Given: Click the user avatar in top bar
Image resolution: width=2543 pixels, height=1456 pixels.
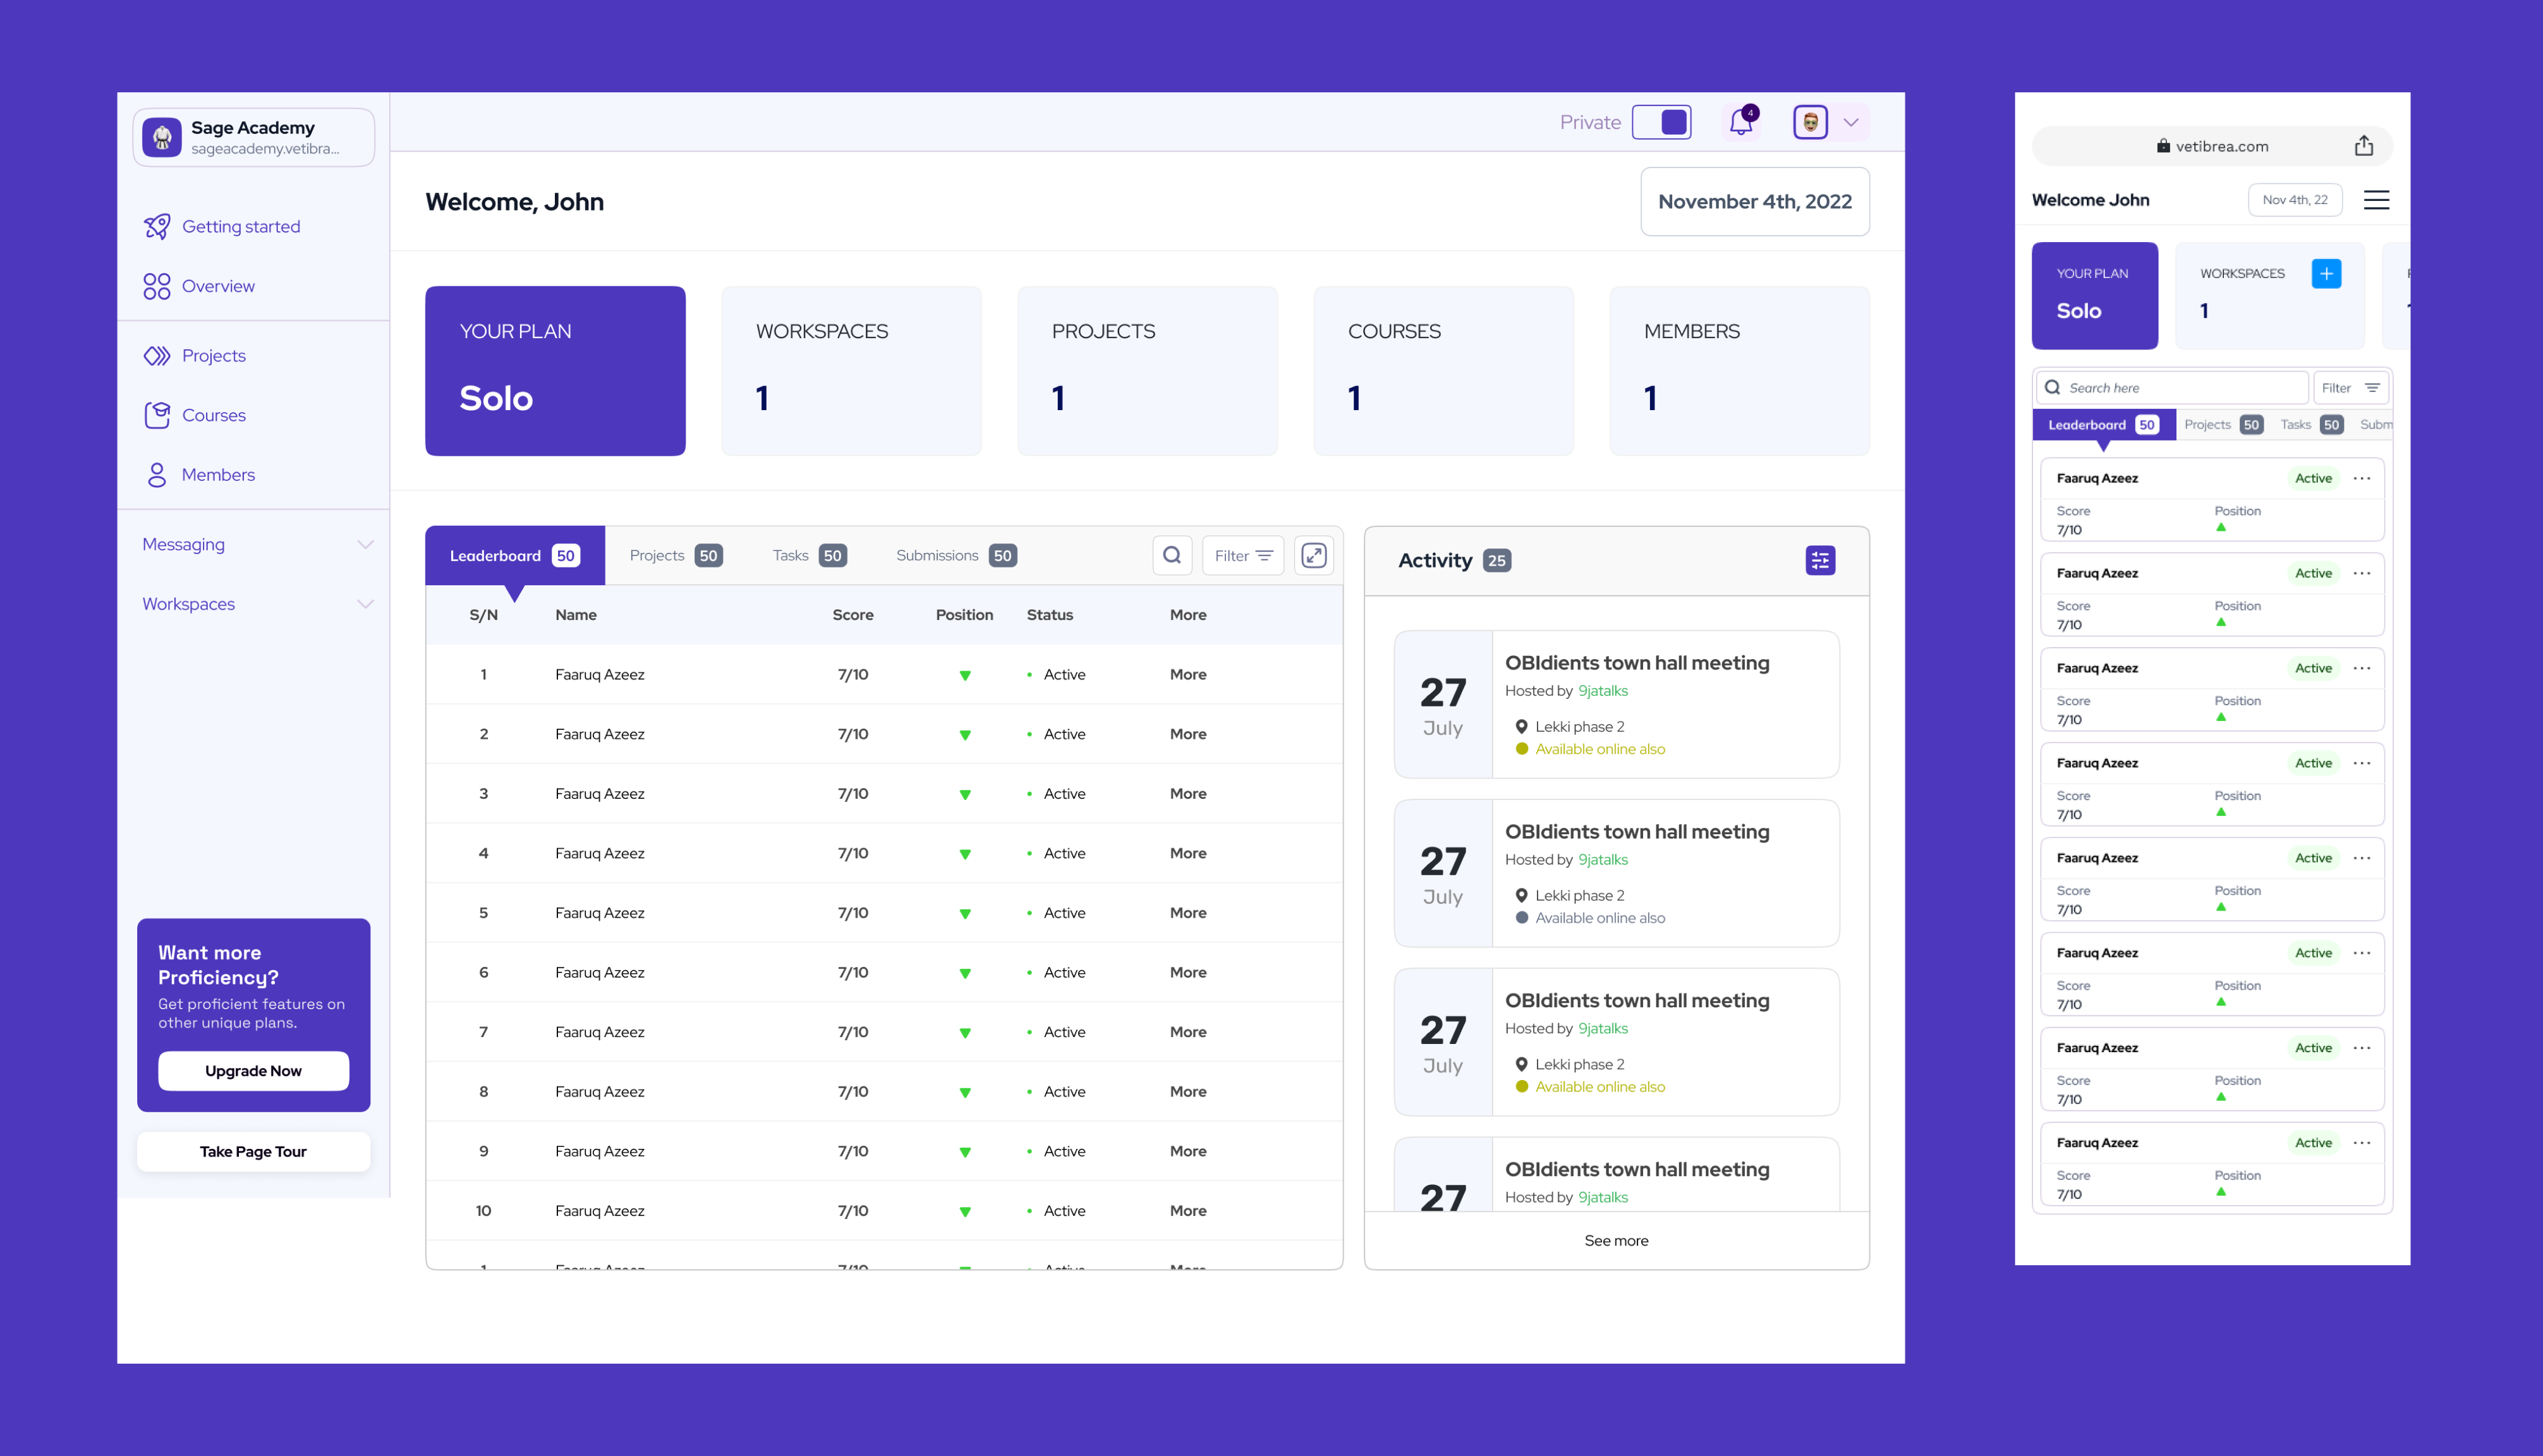Looking at the screenshot, I should [x=1810, y=122].
